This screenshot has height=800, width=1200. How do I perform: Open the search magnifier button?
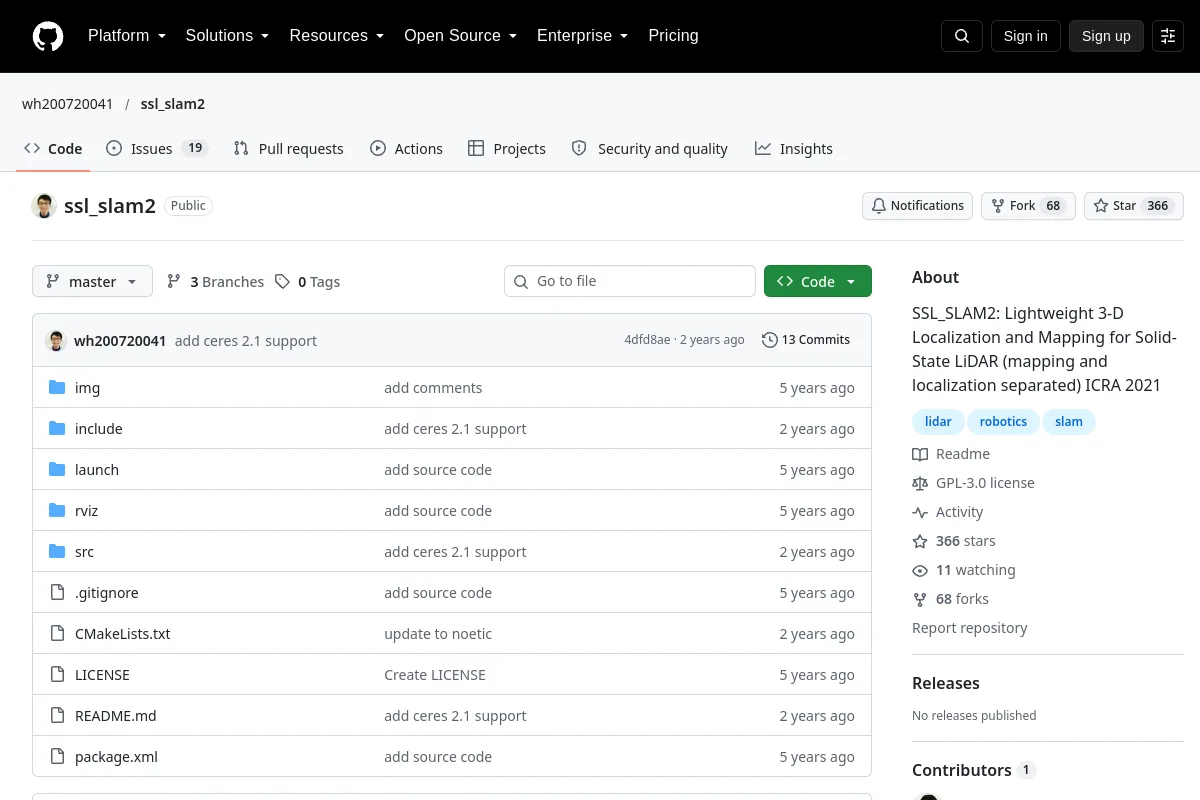pyautogui.click(x=962, y=36)
